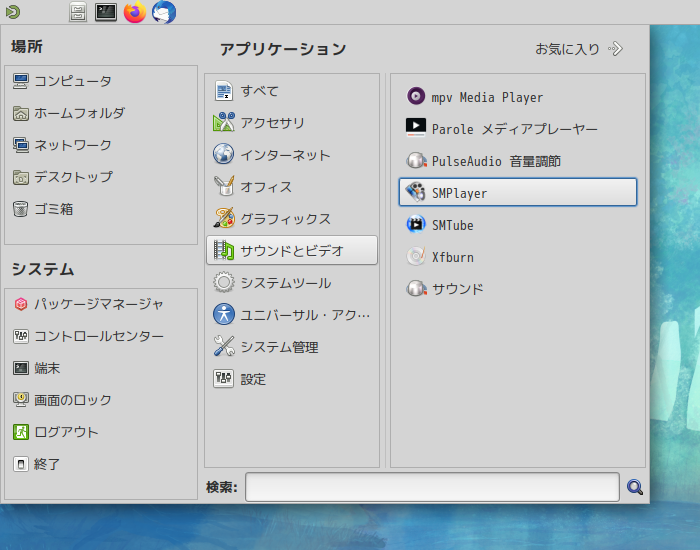
Task: Click 画面のロック to lock screen
Action: pos(101,400)
